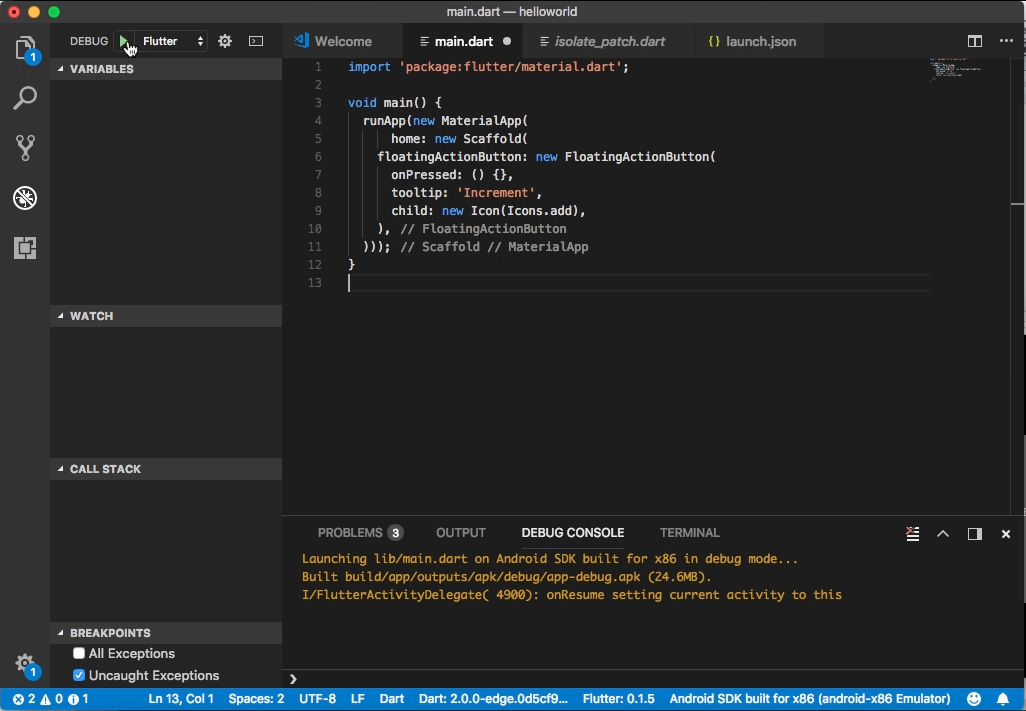The height and width of the screenshot is (711, 1026).
Task: Collapse the Breakpoints section
Action: click(166, 633)
